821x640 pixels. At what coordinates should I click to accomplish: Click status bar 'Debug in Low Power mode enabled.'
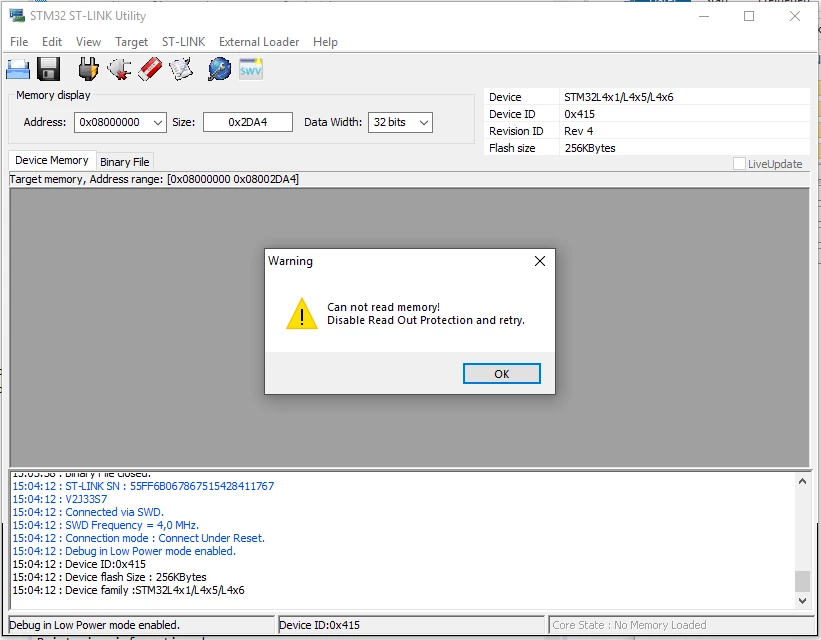94,625
